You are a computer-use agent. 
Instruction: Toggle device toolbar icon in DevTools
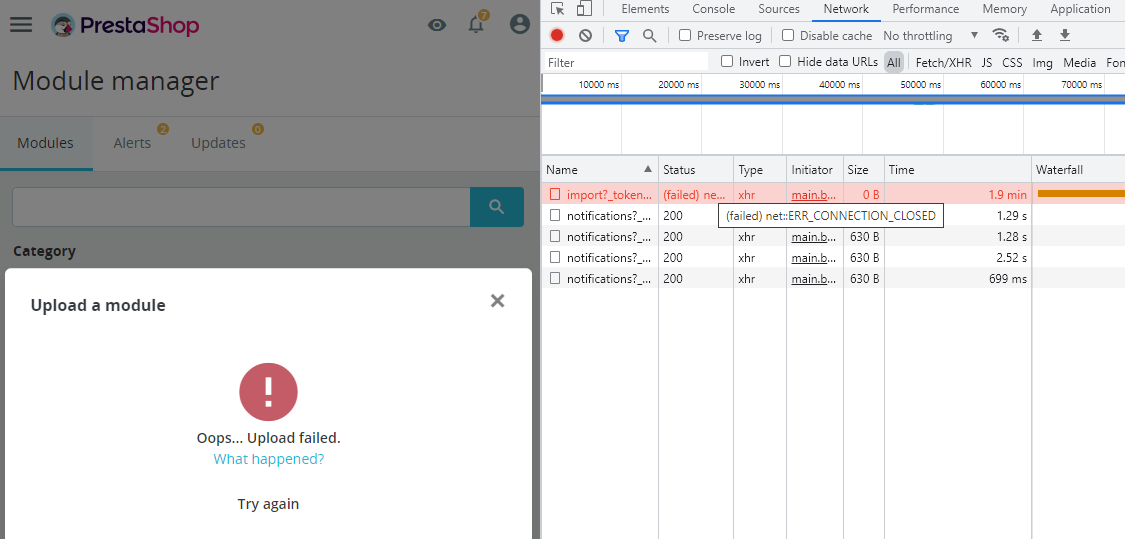coord(584,9)
